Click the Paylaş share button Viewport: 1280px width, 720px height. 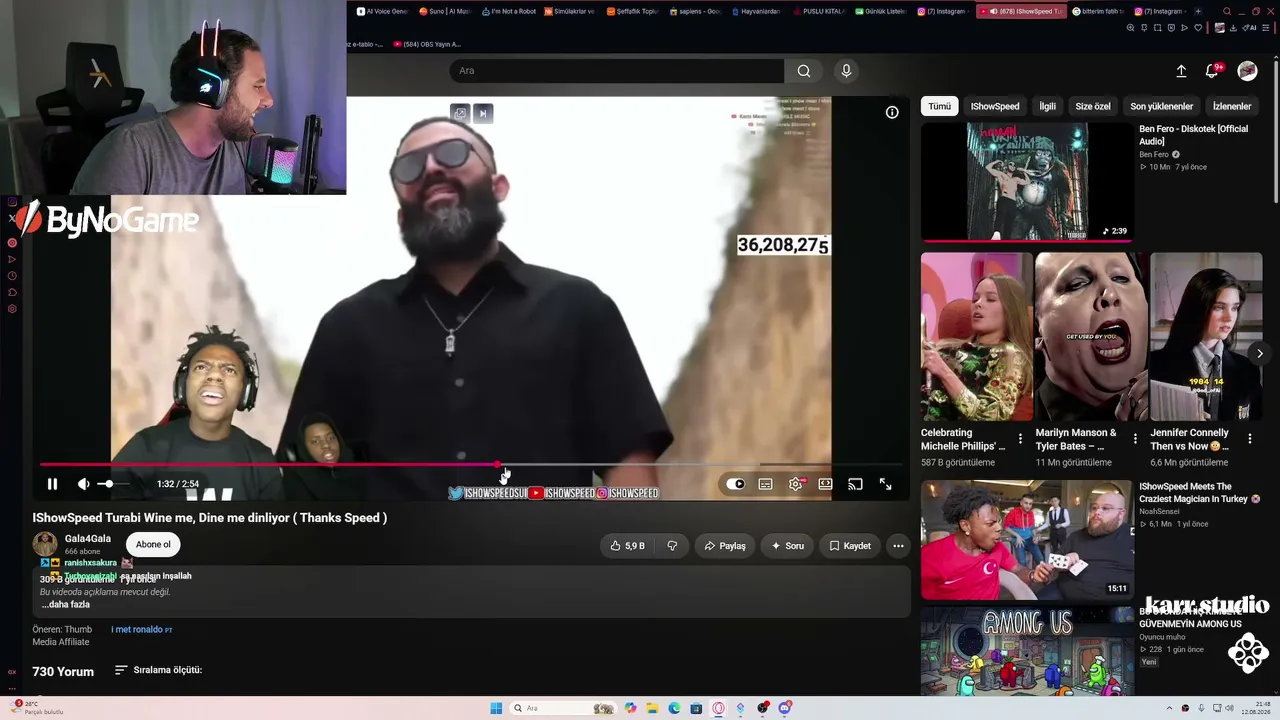click(x=725, y=546)
